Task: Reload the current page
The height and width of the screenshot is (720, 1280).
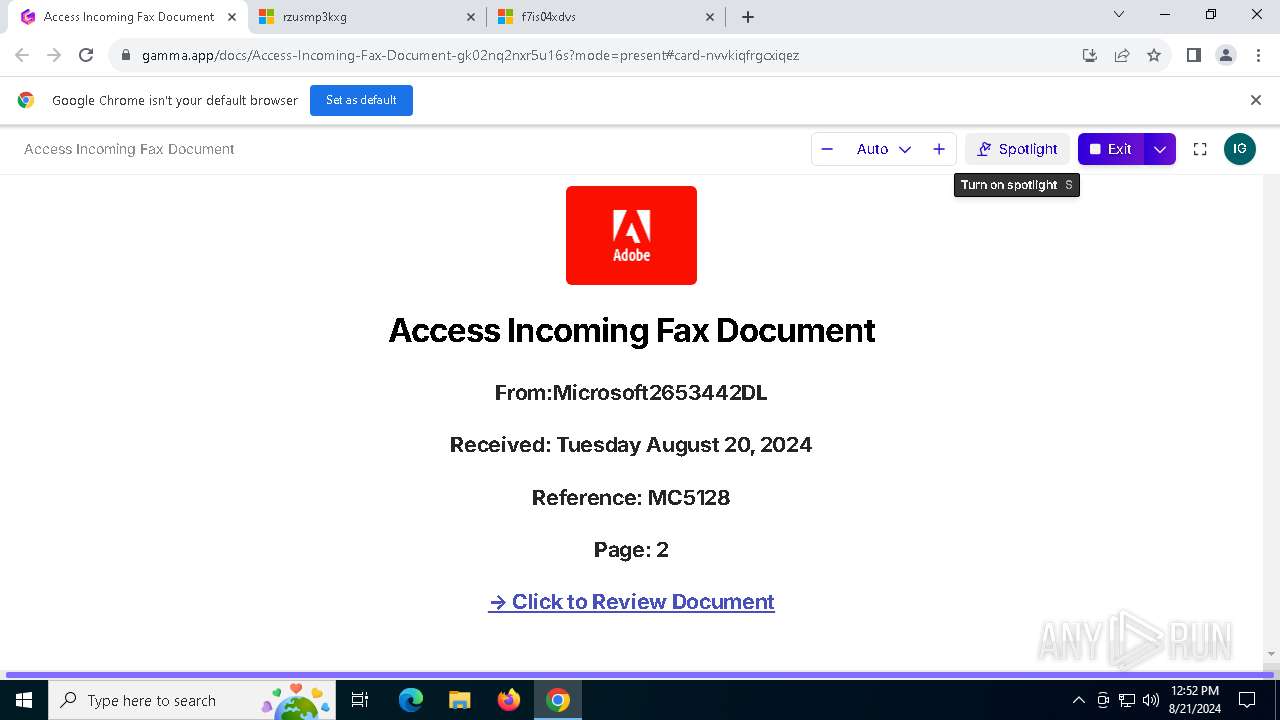Action: click(x=86, y=55)
